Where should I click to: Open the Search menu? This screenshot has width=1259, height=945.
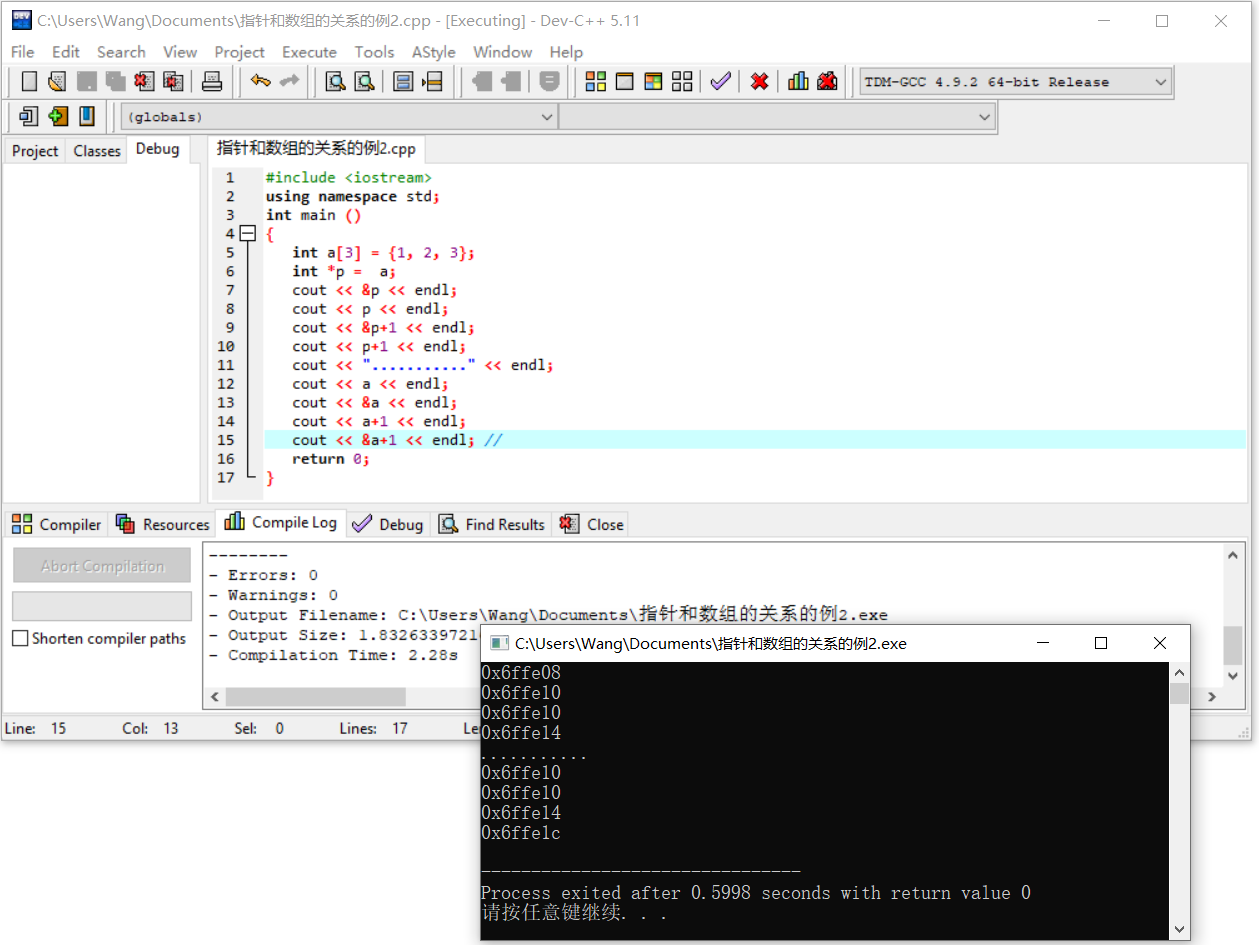(121, 52)
